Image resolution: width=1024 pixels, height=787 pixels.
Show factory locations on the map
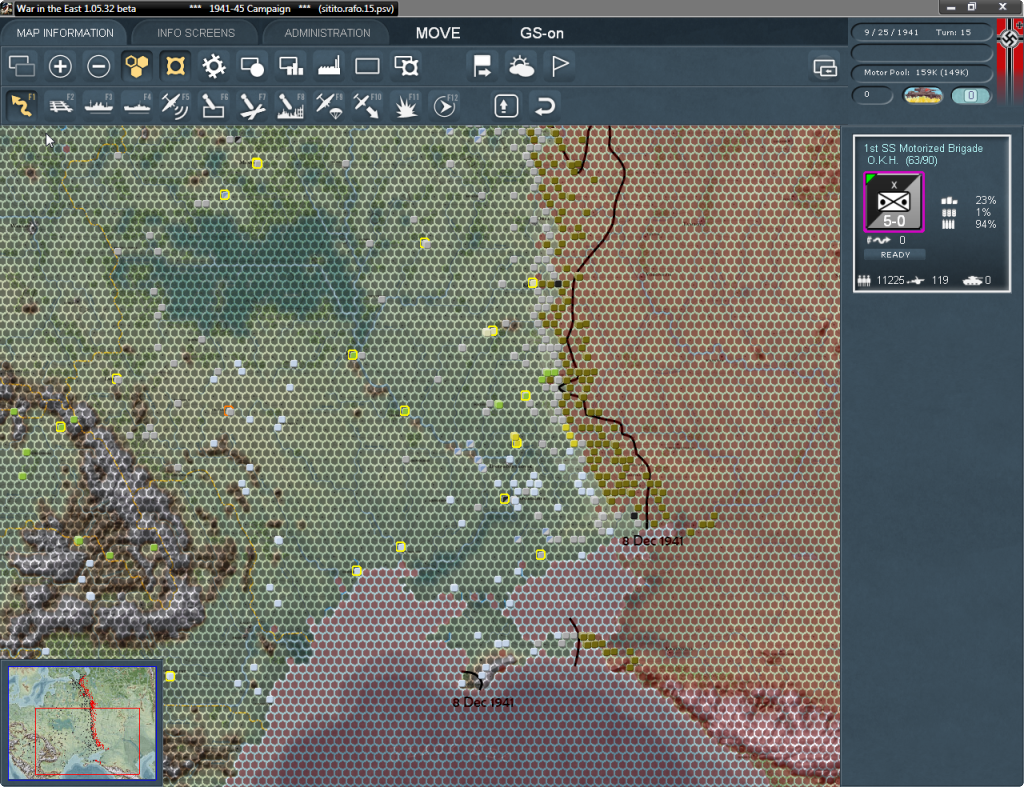pyautogui.click(x=329, y=66)
